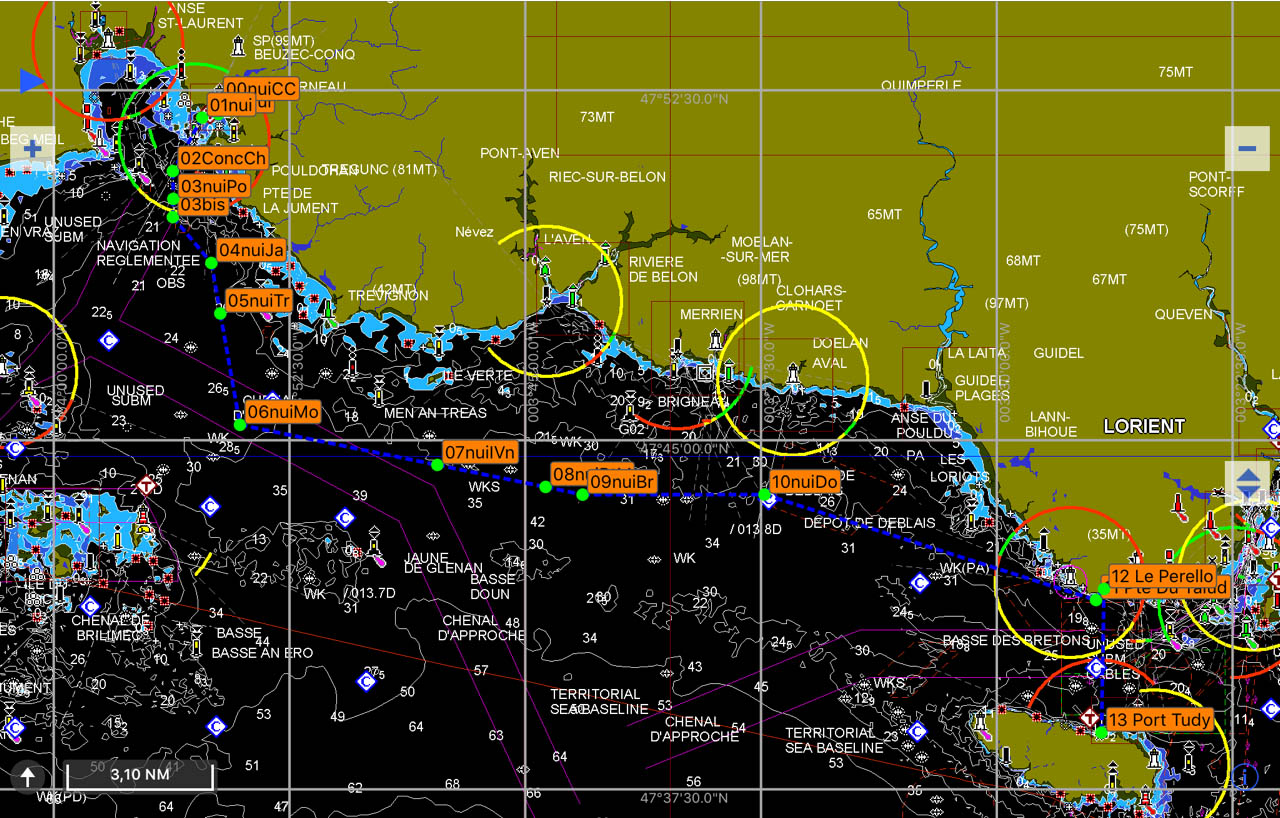Tap red T diamond mark near NAN
Screen dimensions: 1280x818
[147, 486]
